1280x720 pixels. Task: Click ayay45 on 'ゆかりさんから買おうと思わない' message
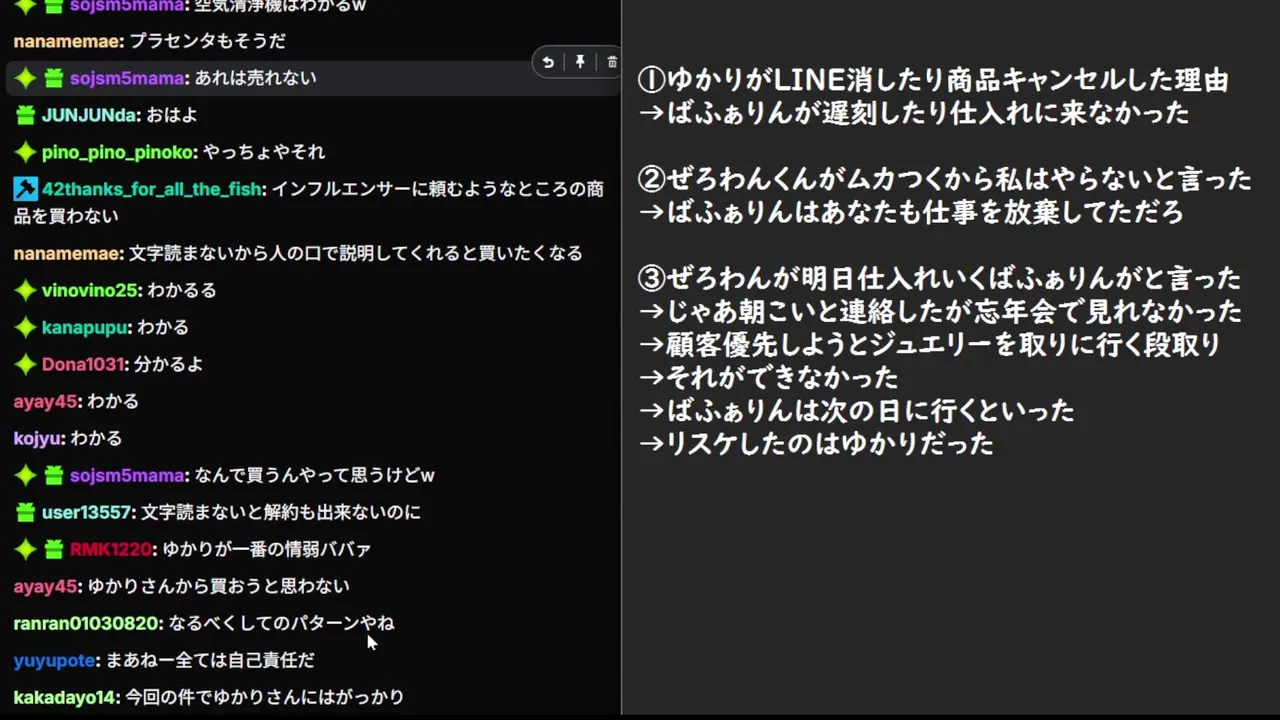click(45, 586)
